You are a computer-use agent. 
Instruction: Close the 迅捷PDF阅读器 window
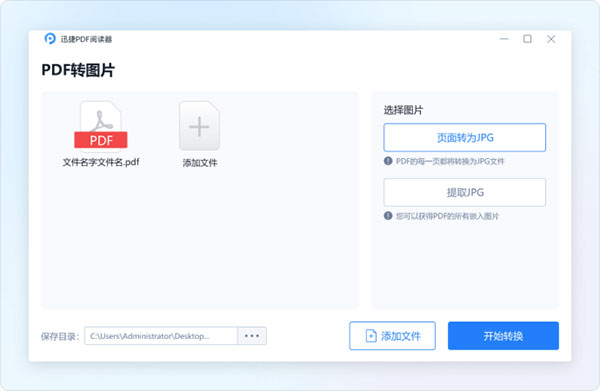[551, 39]
